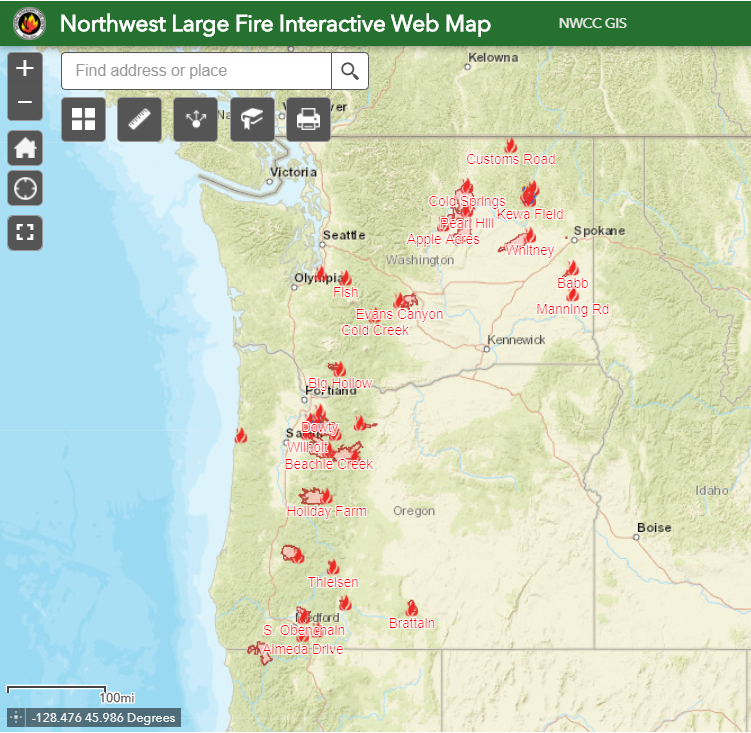Focus the Find address or place field

point(196,71)
